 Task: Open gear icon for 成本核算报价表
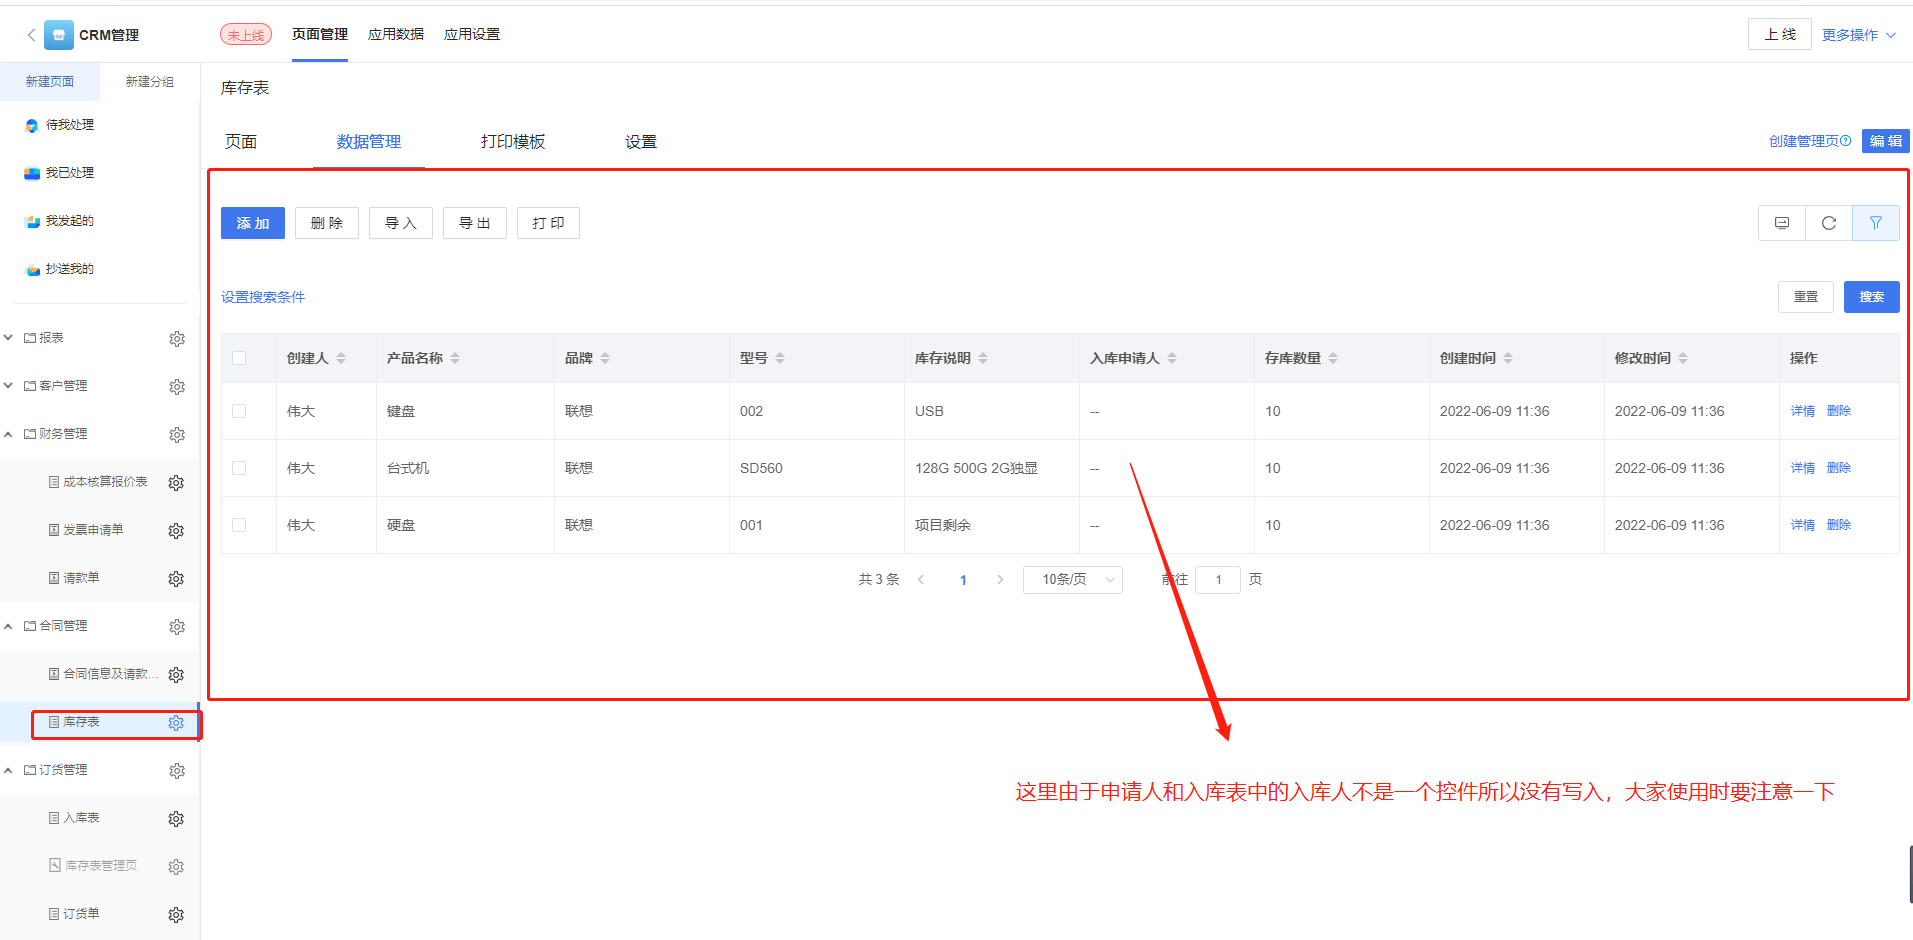click(176, 483)
